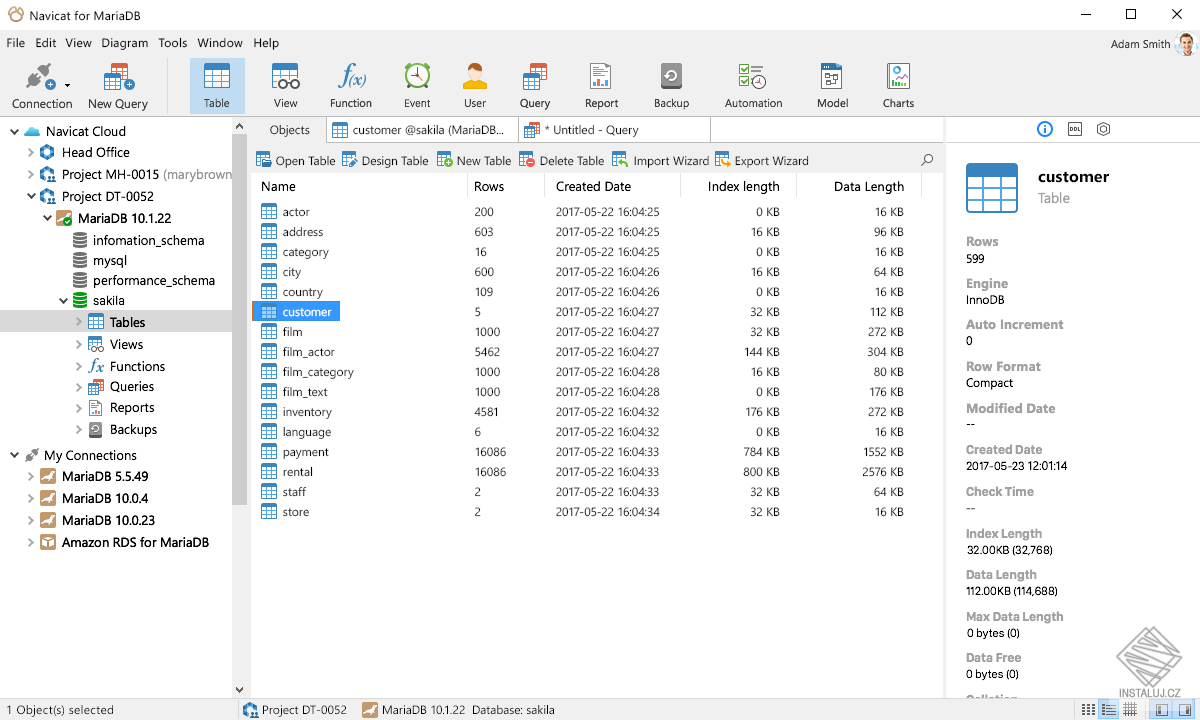
Task: Click the Model toolbar icon
Action: pos(832,78)
